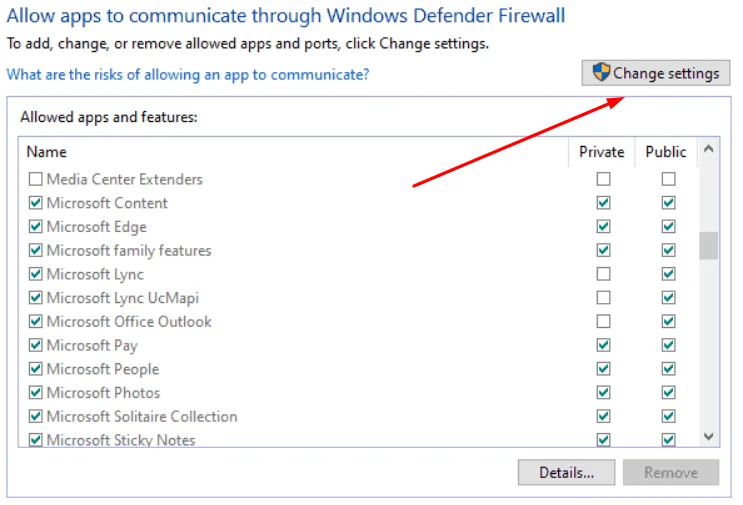
Task: Click the Remove button
Action: 671,472
